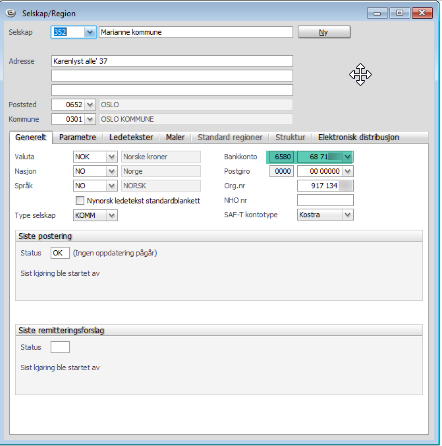Click the company name field Marianne kommune

click(196, 32)
